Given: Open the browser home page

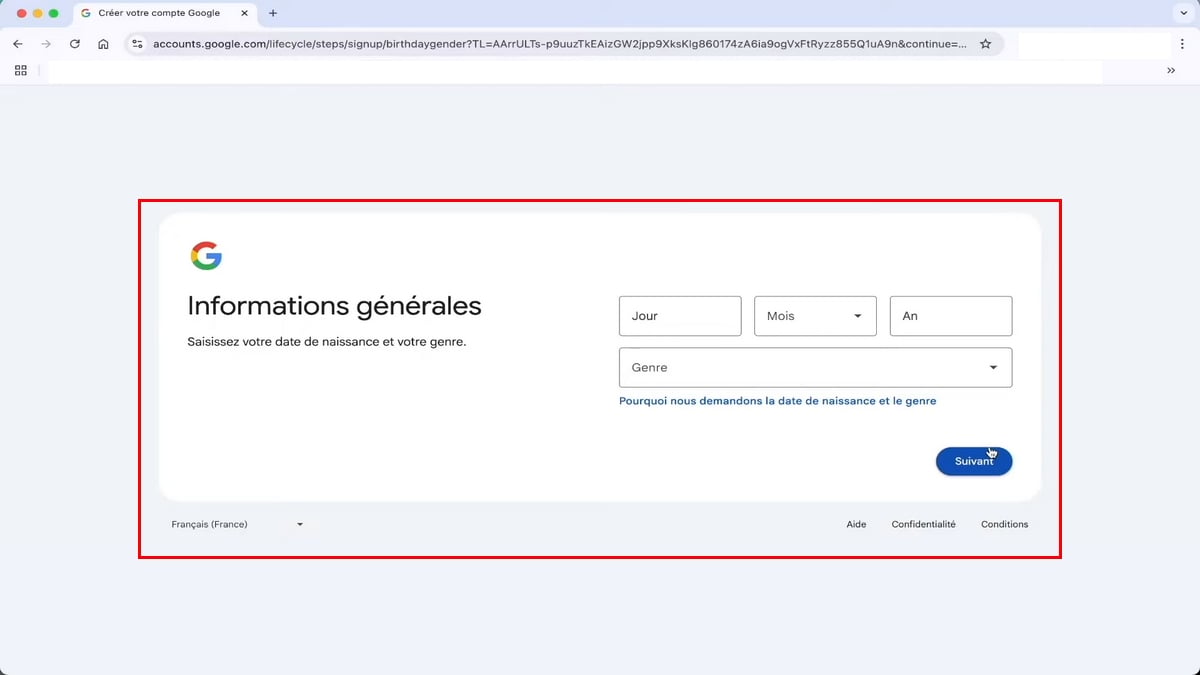Looking at the screenshot, I should (103, 44).
